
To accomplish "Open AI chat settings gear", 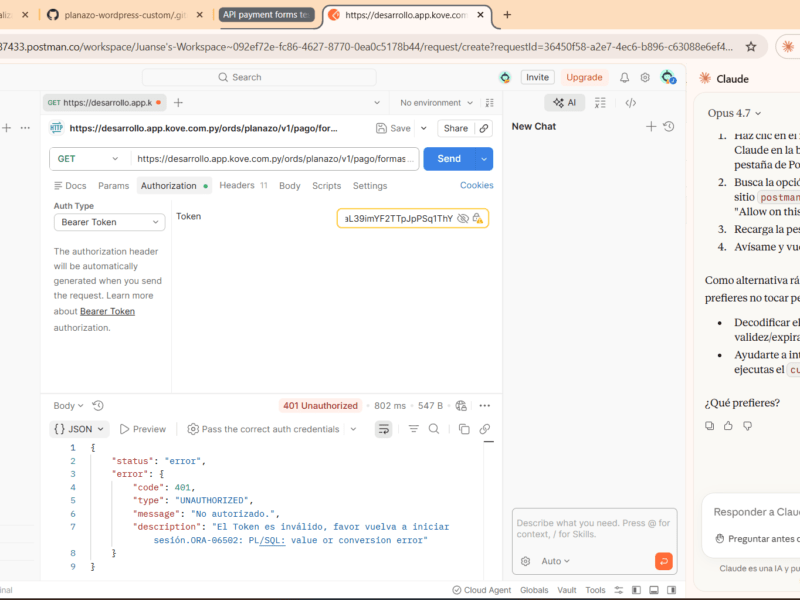I will coord(526,561).
